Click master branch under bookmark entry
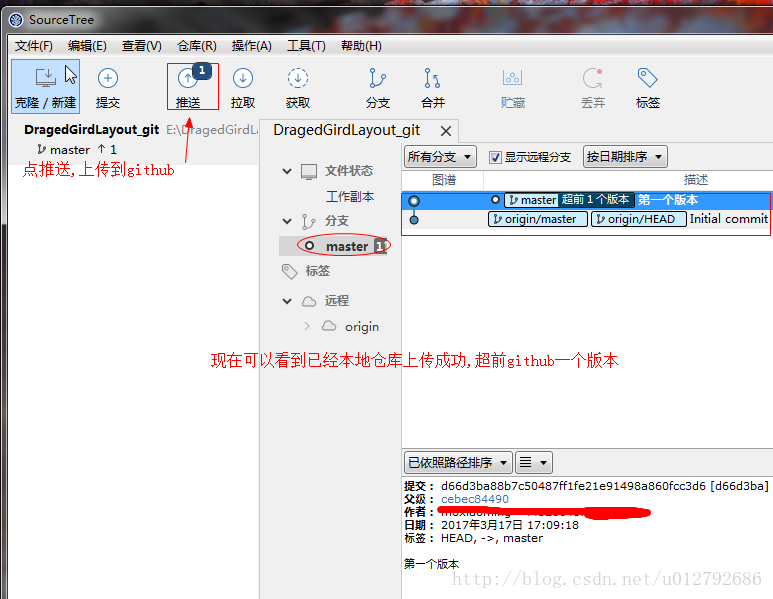Viewport: 773px width, 599px height. point(70,149)
